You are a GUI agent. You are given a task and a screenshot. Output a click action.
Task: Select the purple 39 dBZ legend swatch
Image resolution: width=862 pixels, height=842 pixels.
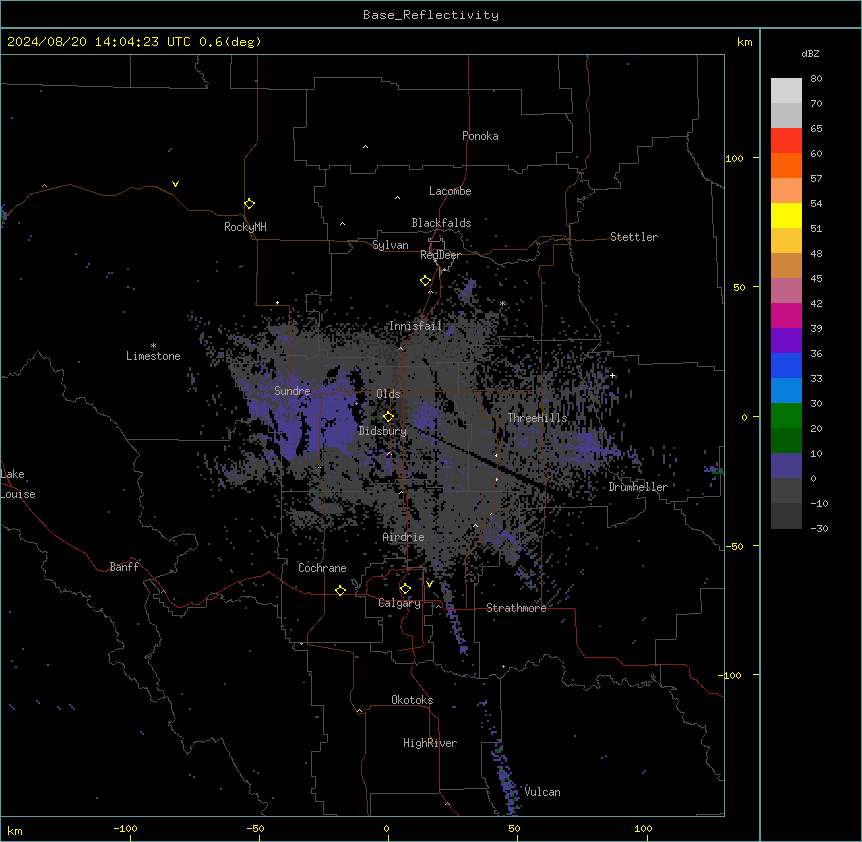click(786, 340)
